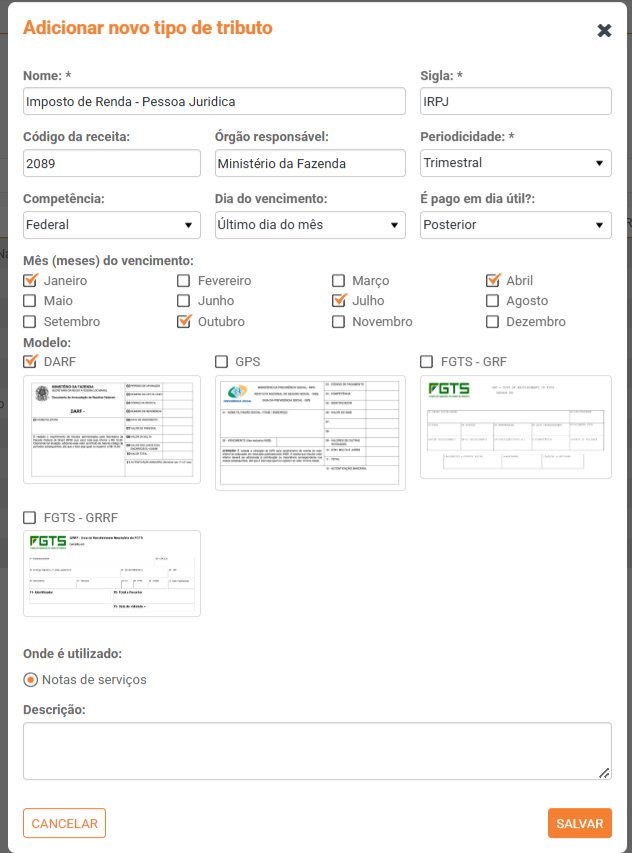
Task: Close the add tax type dialog
Action: [x=604, y=30]
